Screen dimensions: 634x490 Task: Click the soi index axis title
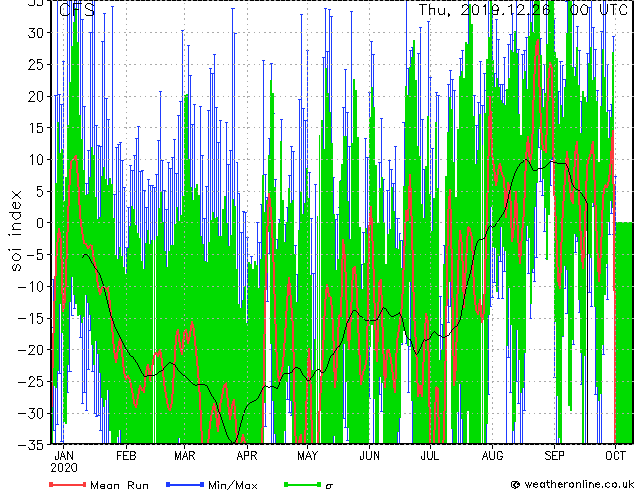click(15, 230)
